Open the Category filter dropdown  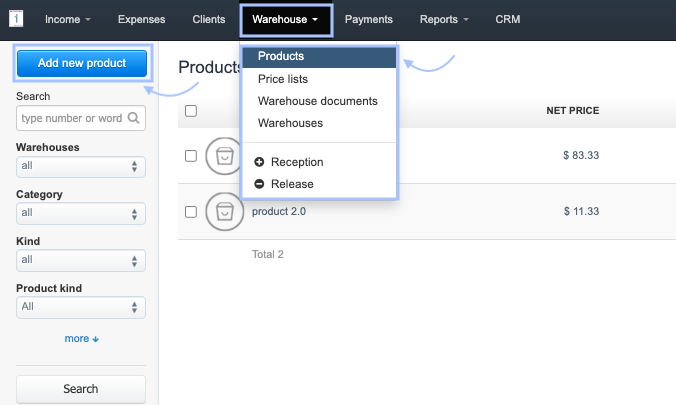tap(81, 213)
